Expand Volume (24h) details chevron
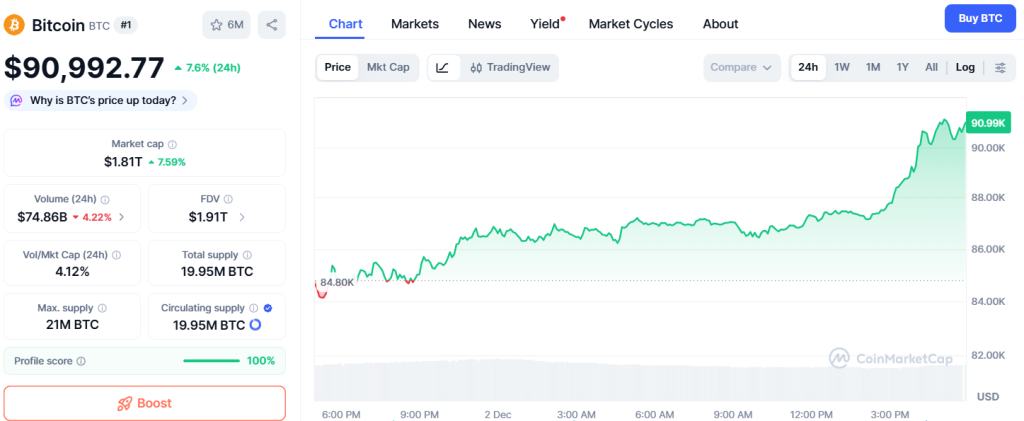The width and height of the screenshot is (1024, 421). coord(122,217)
